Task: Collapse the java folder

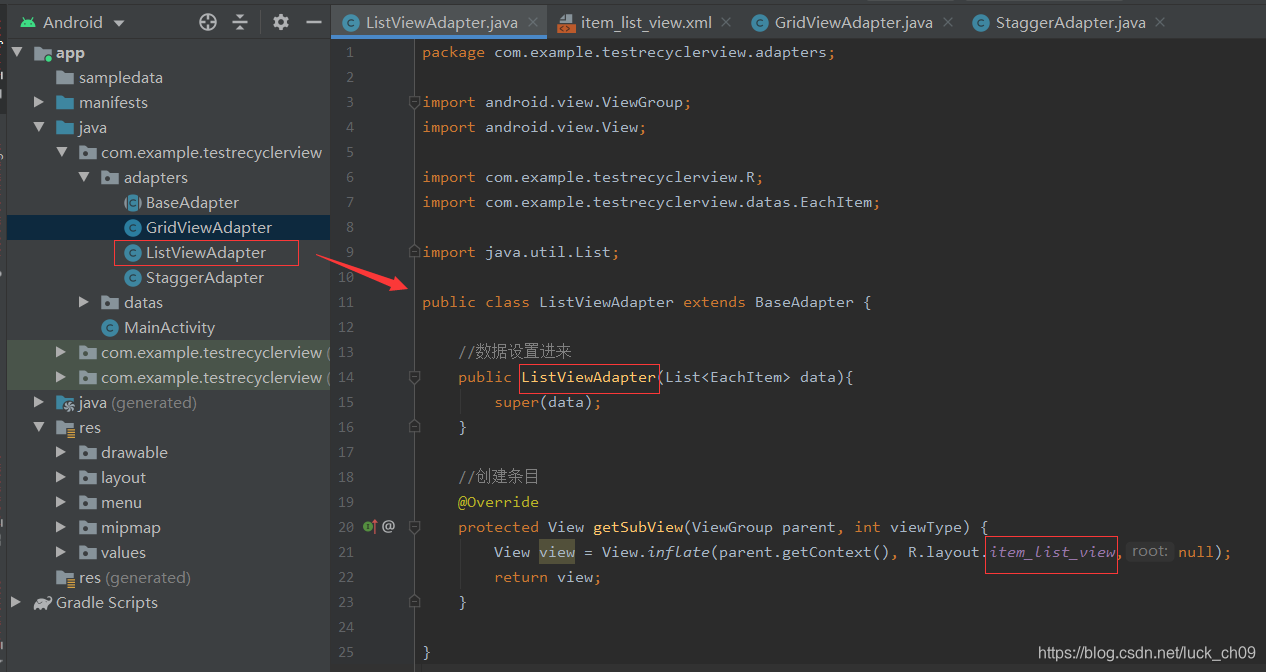Action: (39, 127)
